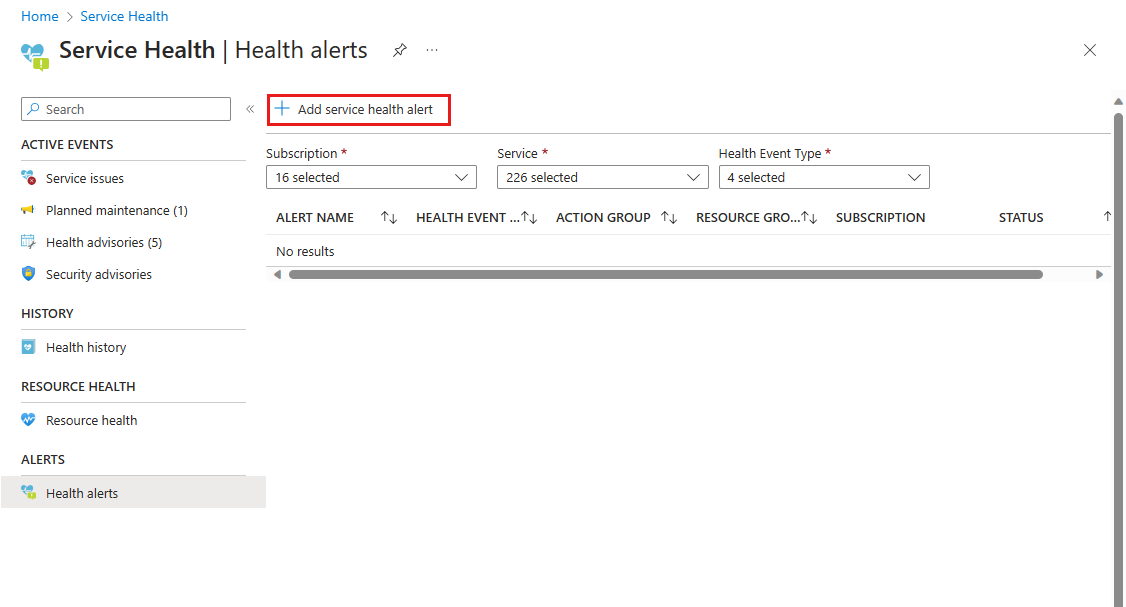Click the Resource health heart icon
This screenshot has width=1126, height=607.
pyautogui.click(x=28, y=420)
